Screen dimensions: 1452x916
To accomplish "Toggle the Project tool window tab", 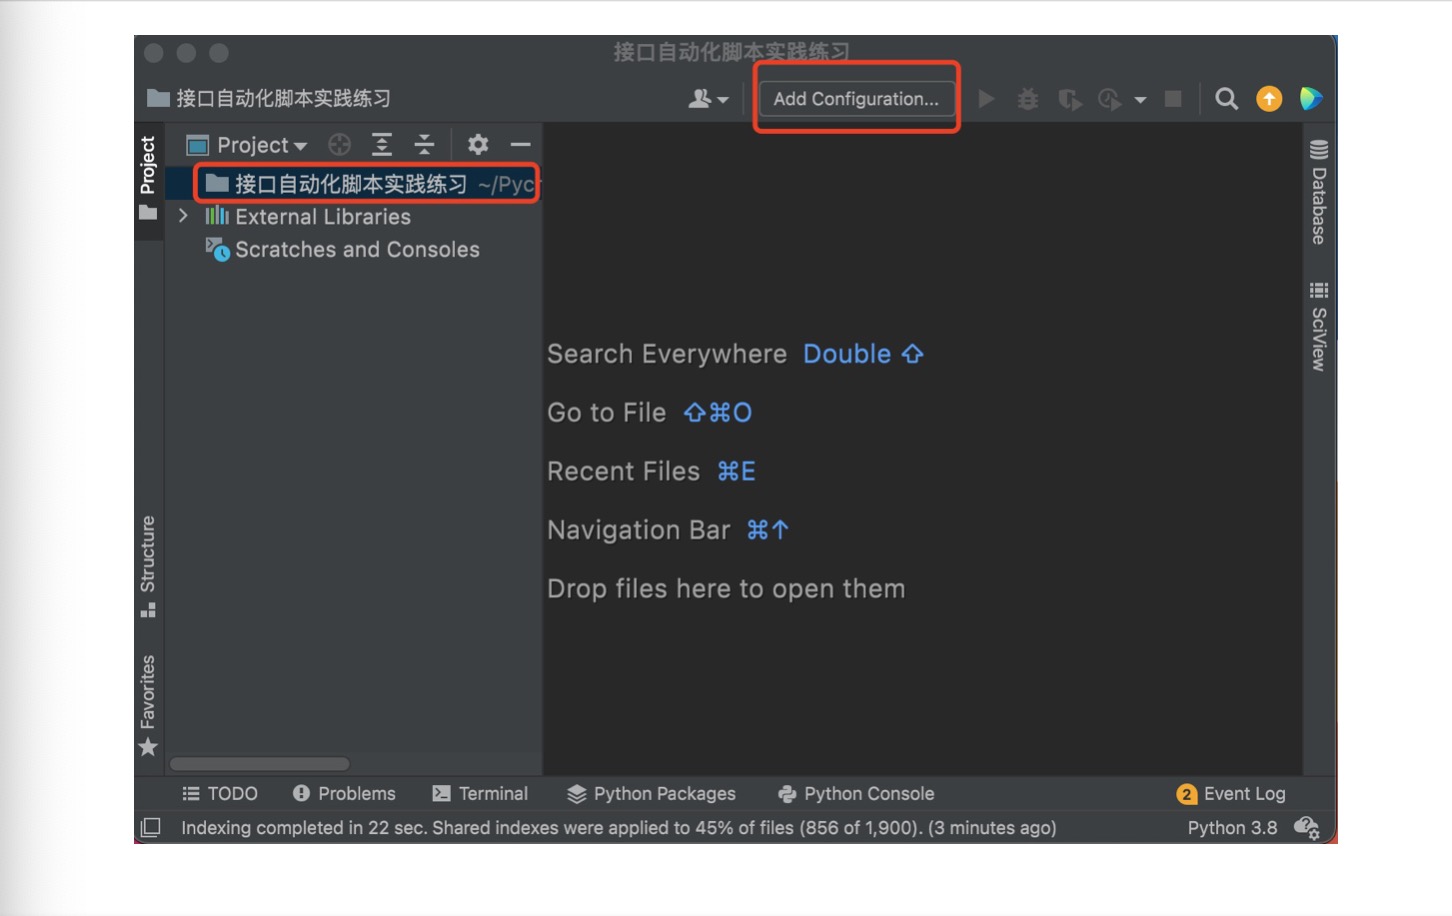I will tap(148, 179).
